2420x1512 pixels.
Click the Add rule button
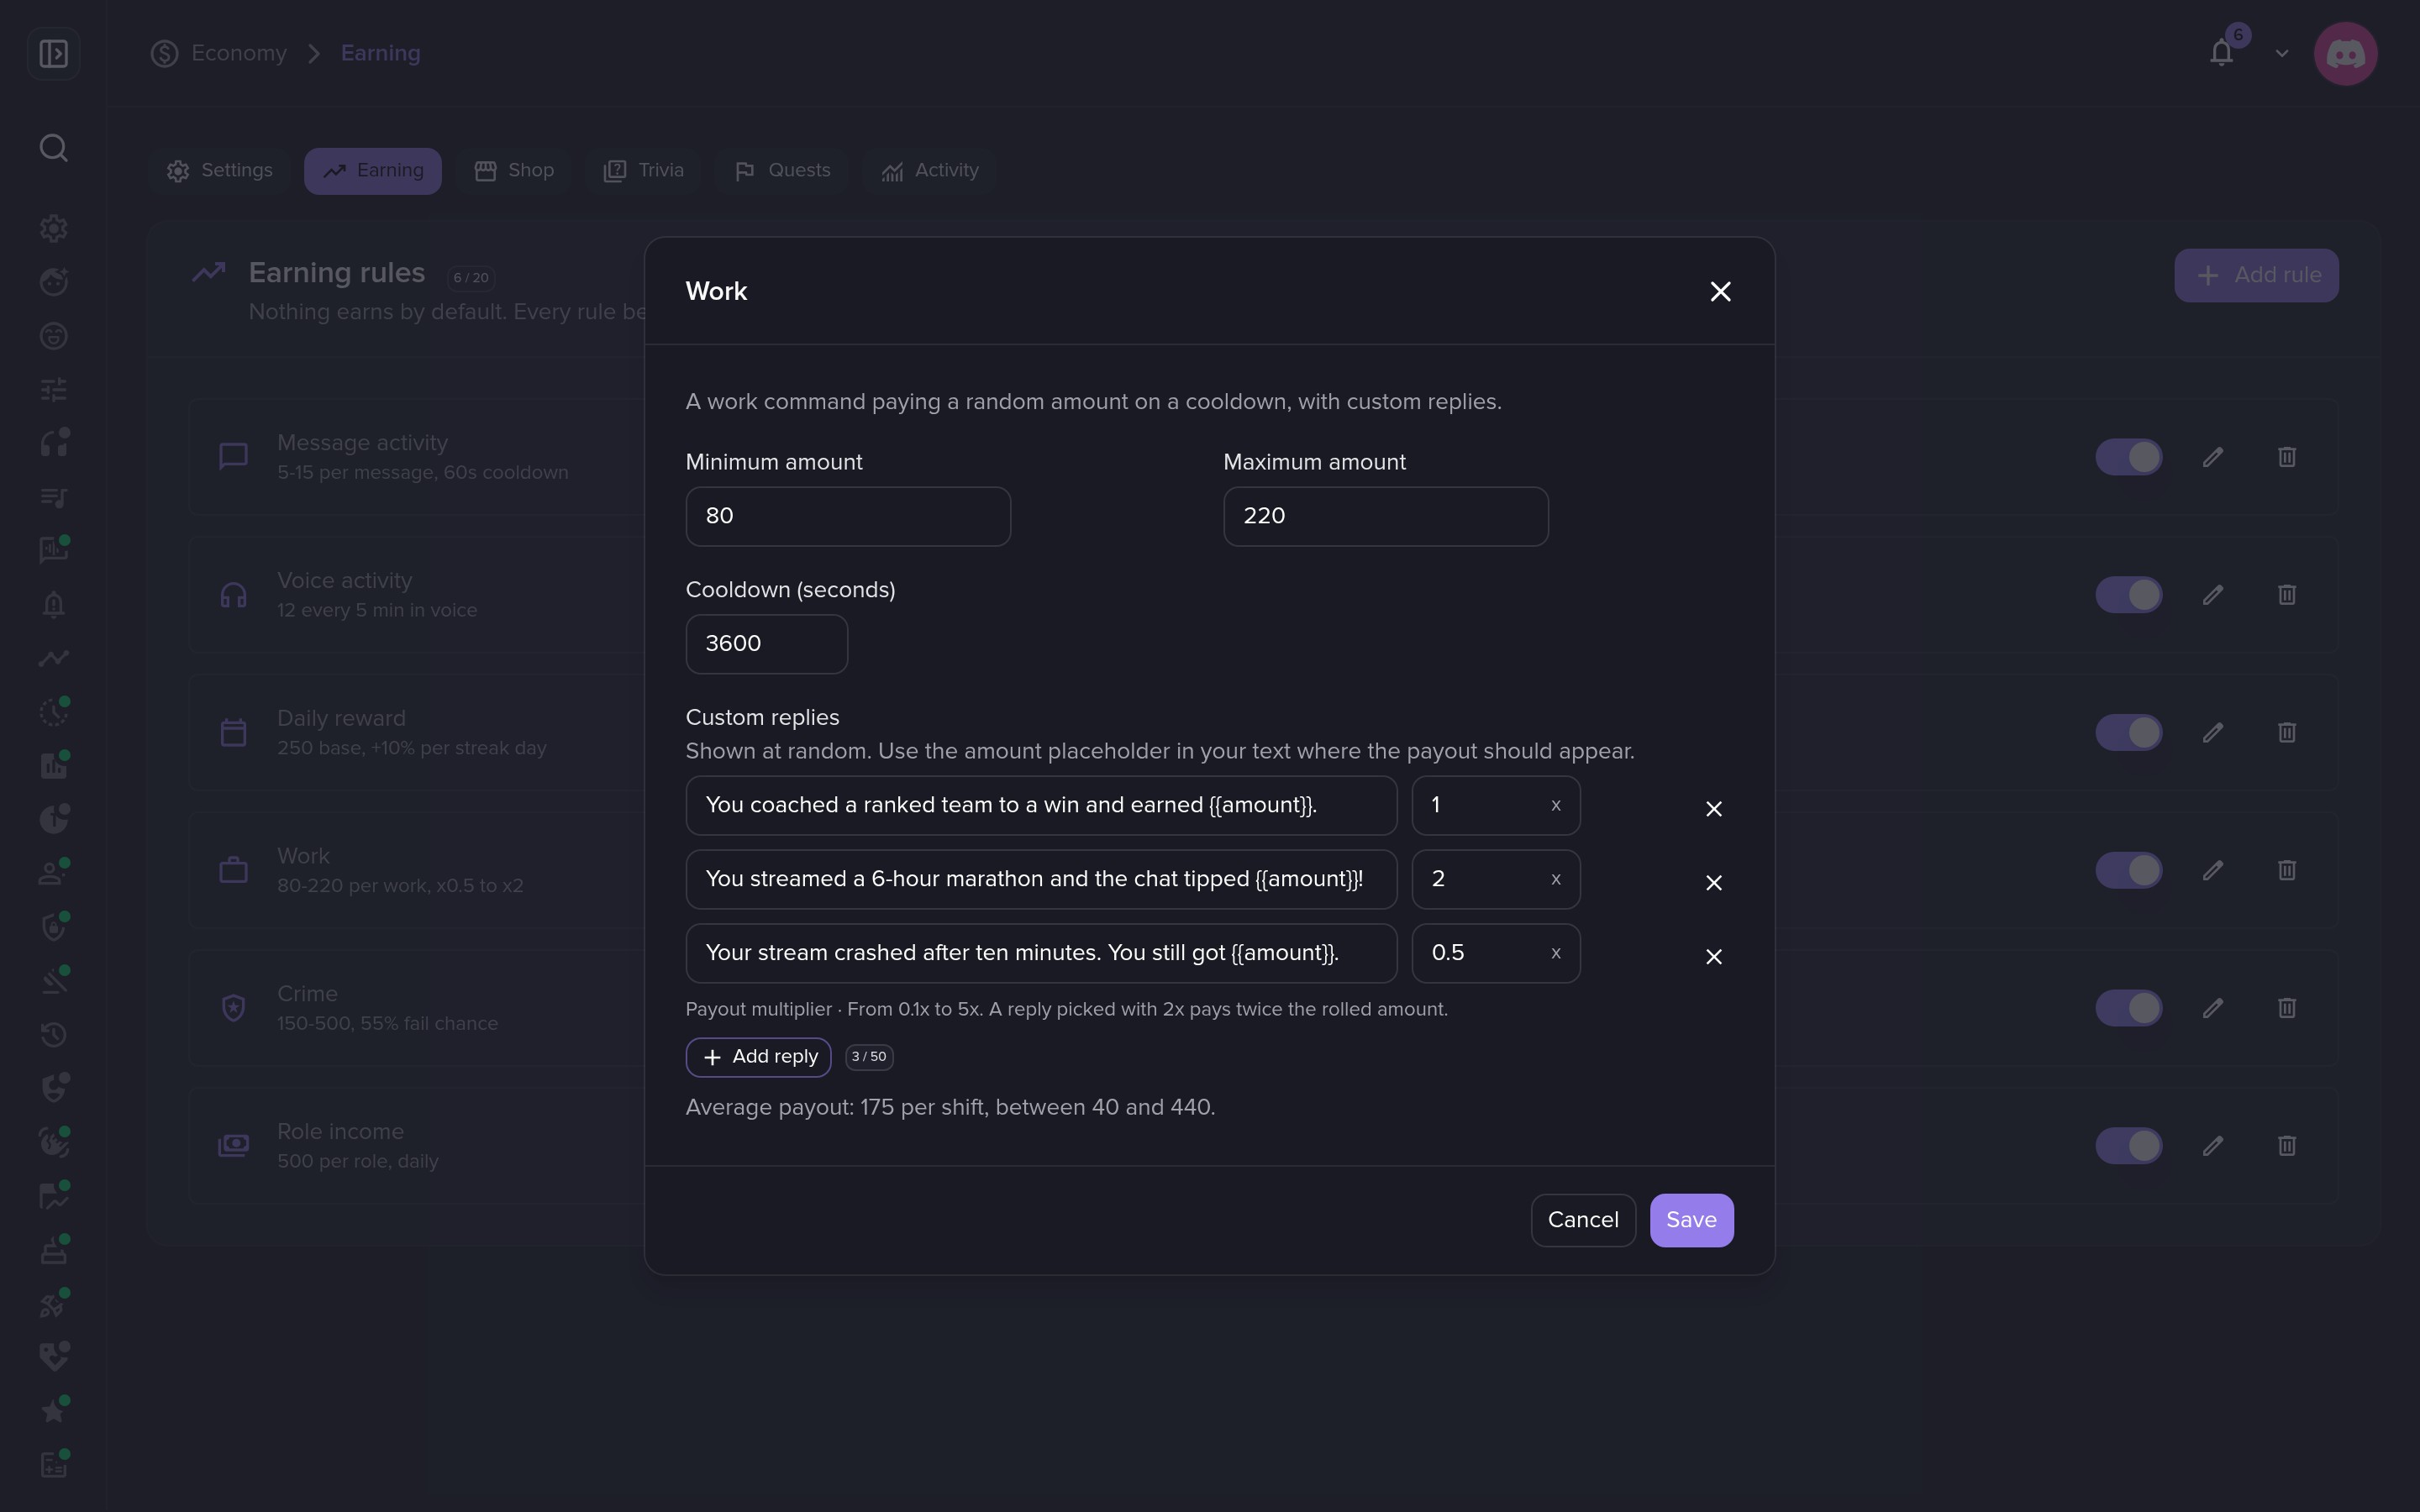click(2256, 275)
